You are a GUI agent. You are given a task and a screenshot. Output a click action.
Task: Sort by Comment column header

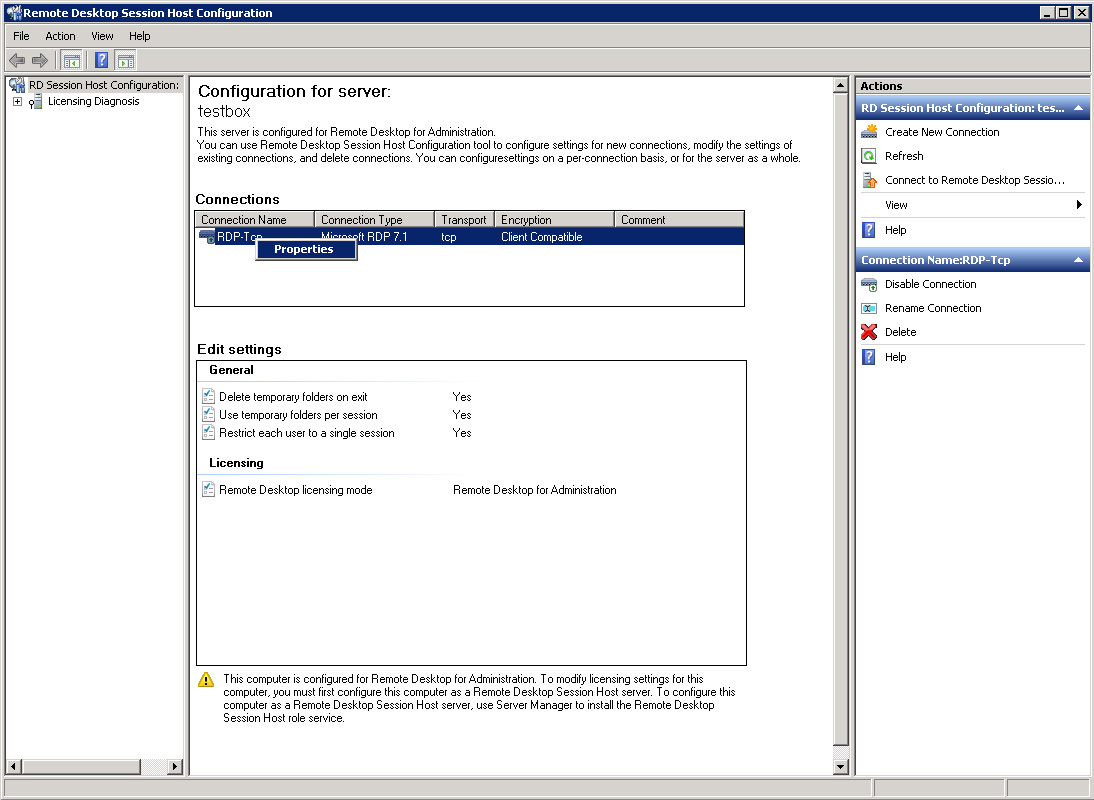(x=679, y=220)
